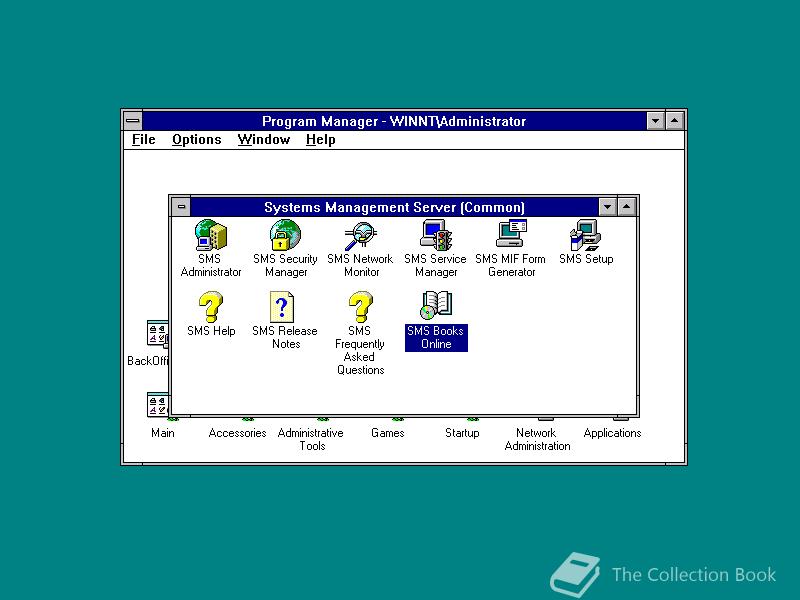Minimize the Systems Management Server group window
Viewport: 800px width, 600px height.
pos(607,207)
